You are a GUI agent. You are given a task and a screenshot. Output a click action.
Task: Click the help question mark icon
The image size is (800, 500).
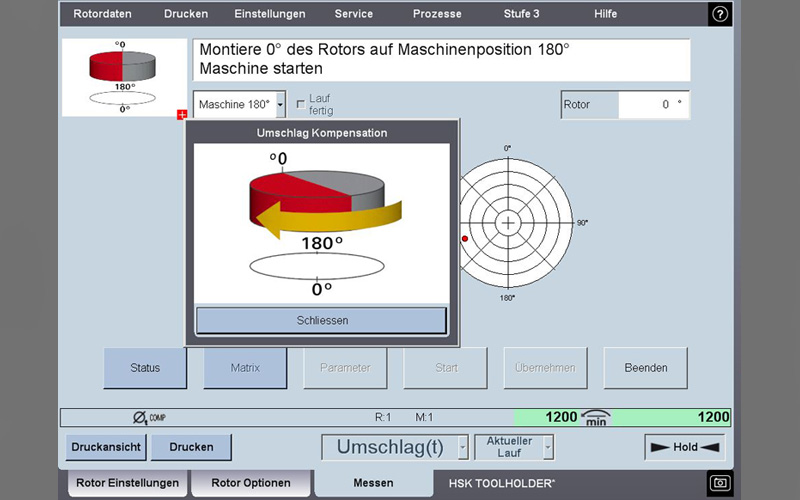coord(720,14)
